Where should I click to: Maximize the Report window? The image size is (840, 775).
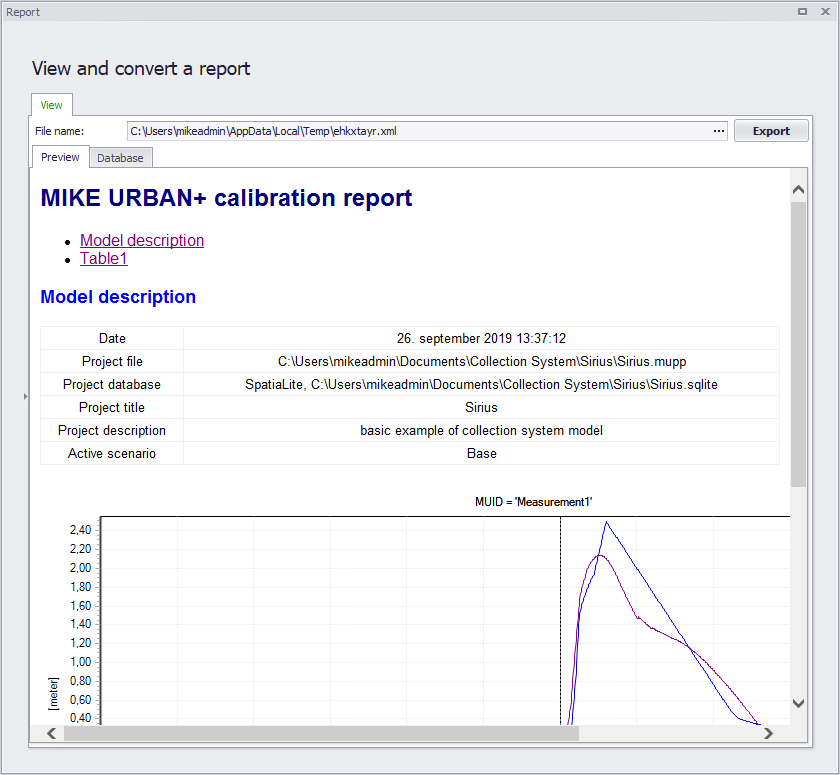802,11
